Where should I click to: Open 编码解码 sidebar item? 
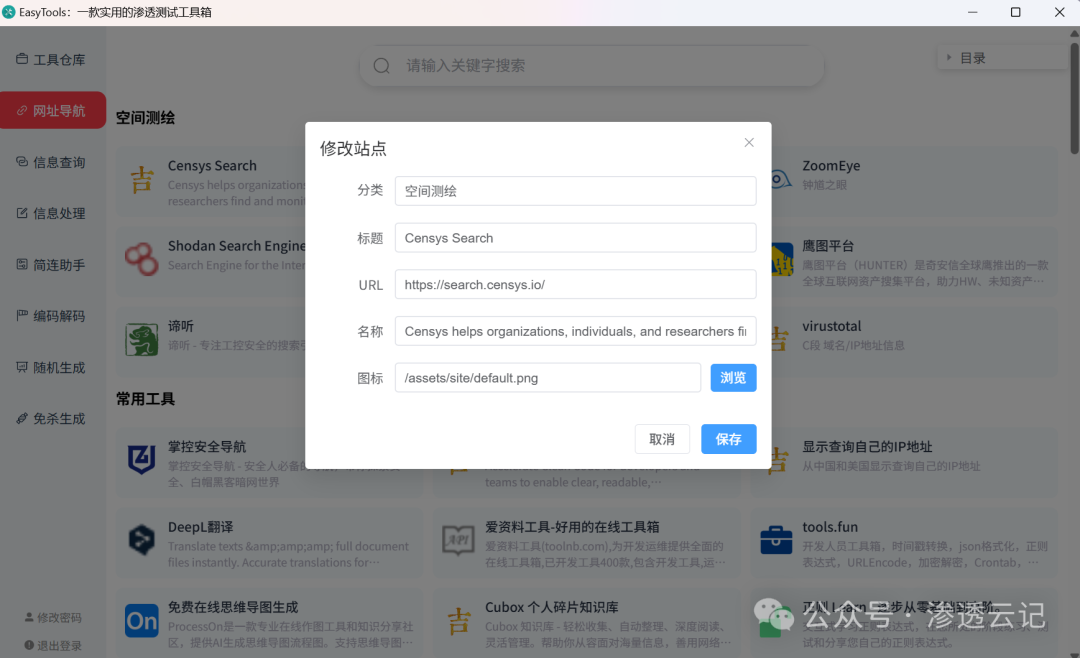pyautogui.click(x=52, y=316)
